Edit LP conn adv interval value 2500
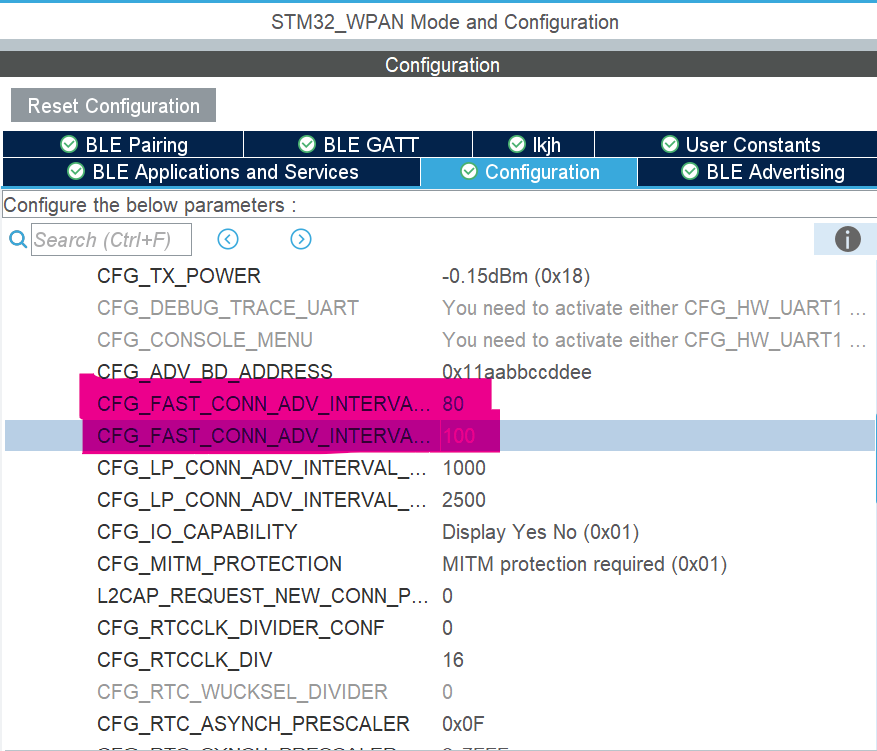The width and height of the screenshot is (877, 751). [464, 500]
